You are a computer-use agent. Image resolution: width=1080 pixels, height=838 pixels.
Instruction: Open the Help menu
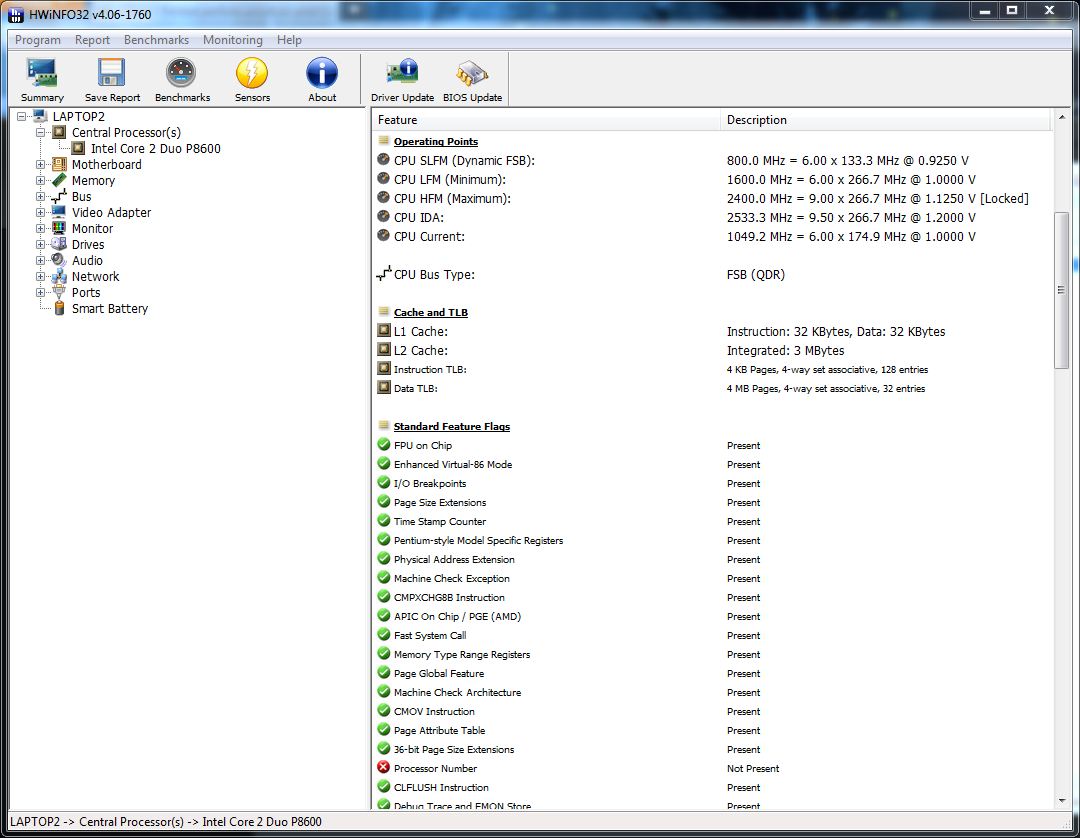tap(289, 40)
